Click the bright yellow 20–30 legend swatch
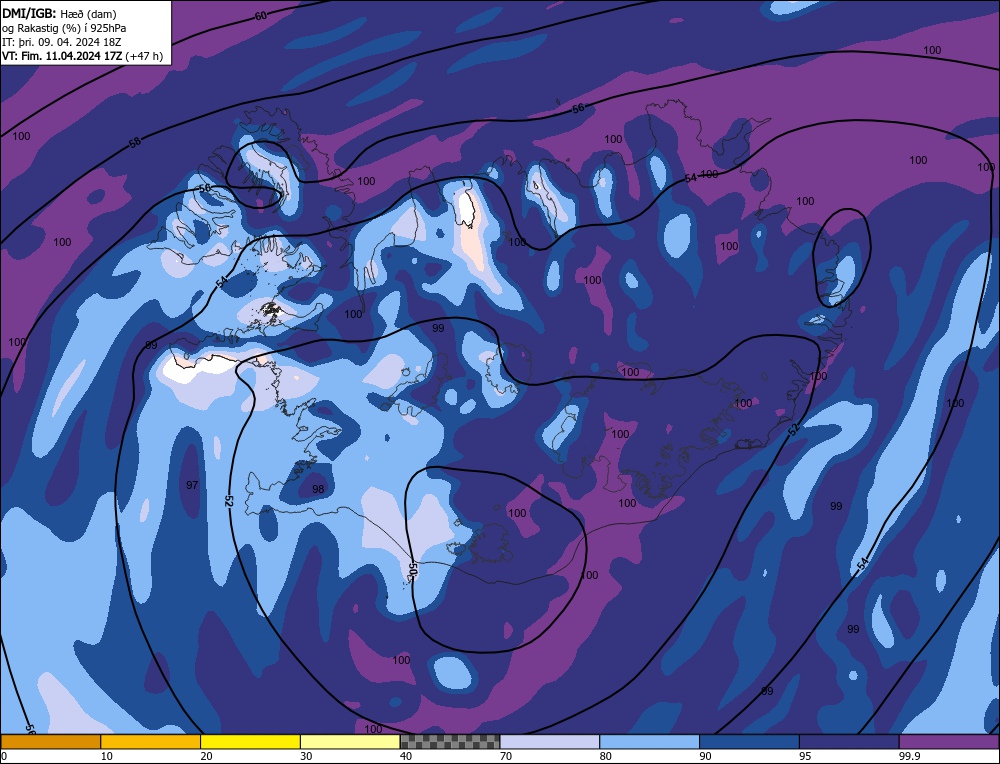1000x764 pixels. pyautogui.click(x=251, y=742)
